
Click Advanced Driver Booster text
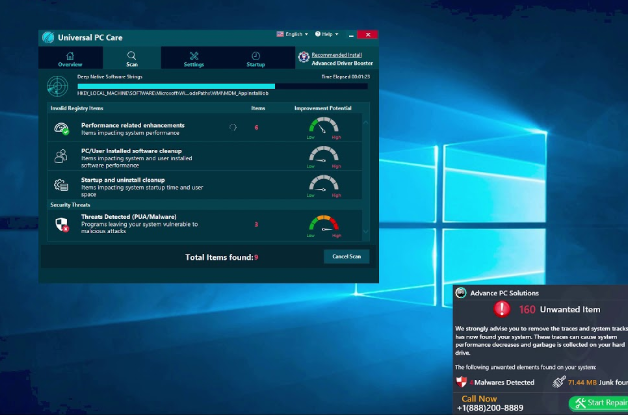[342, 63]
